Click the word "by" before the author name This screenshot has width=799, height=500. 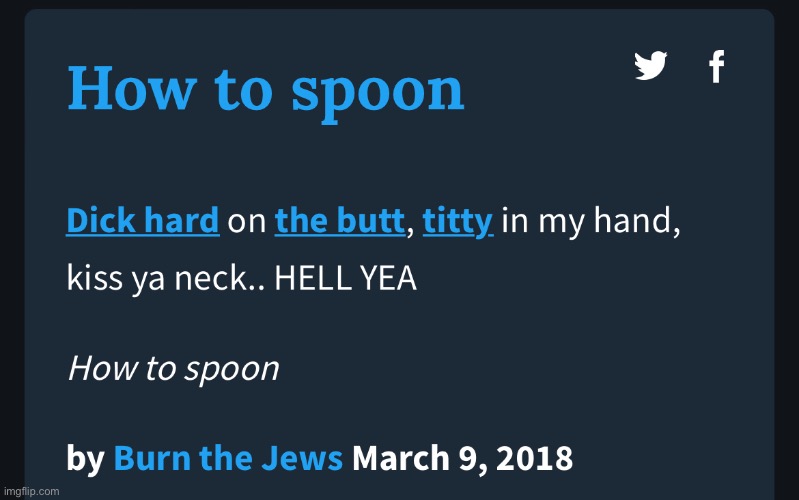86,458
